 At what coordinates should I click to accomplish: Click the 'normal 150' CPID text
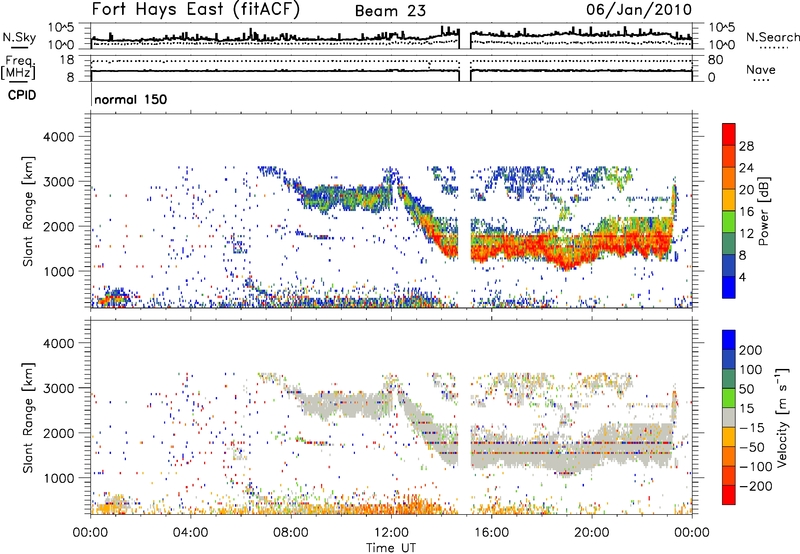click(x=131, y=99)
